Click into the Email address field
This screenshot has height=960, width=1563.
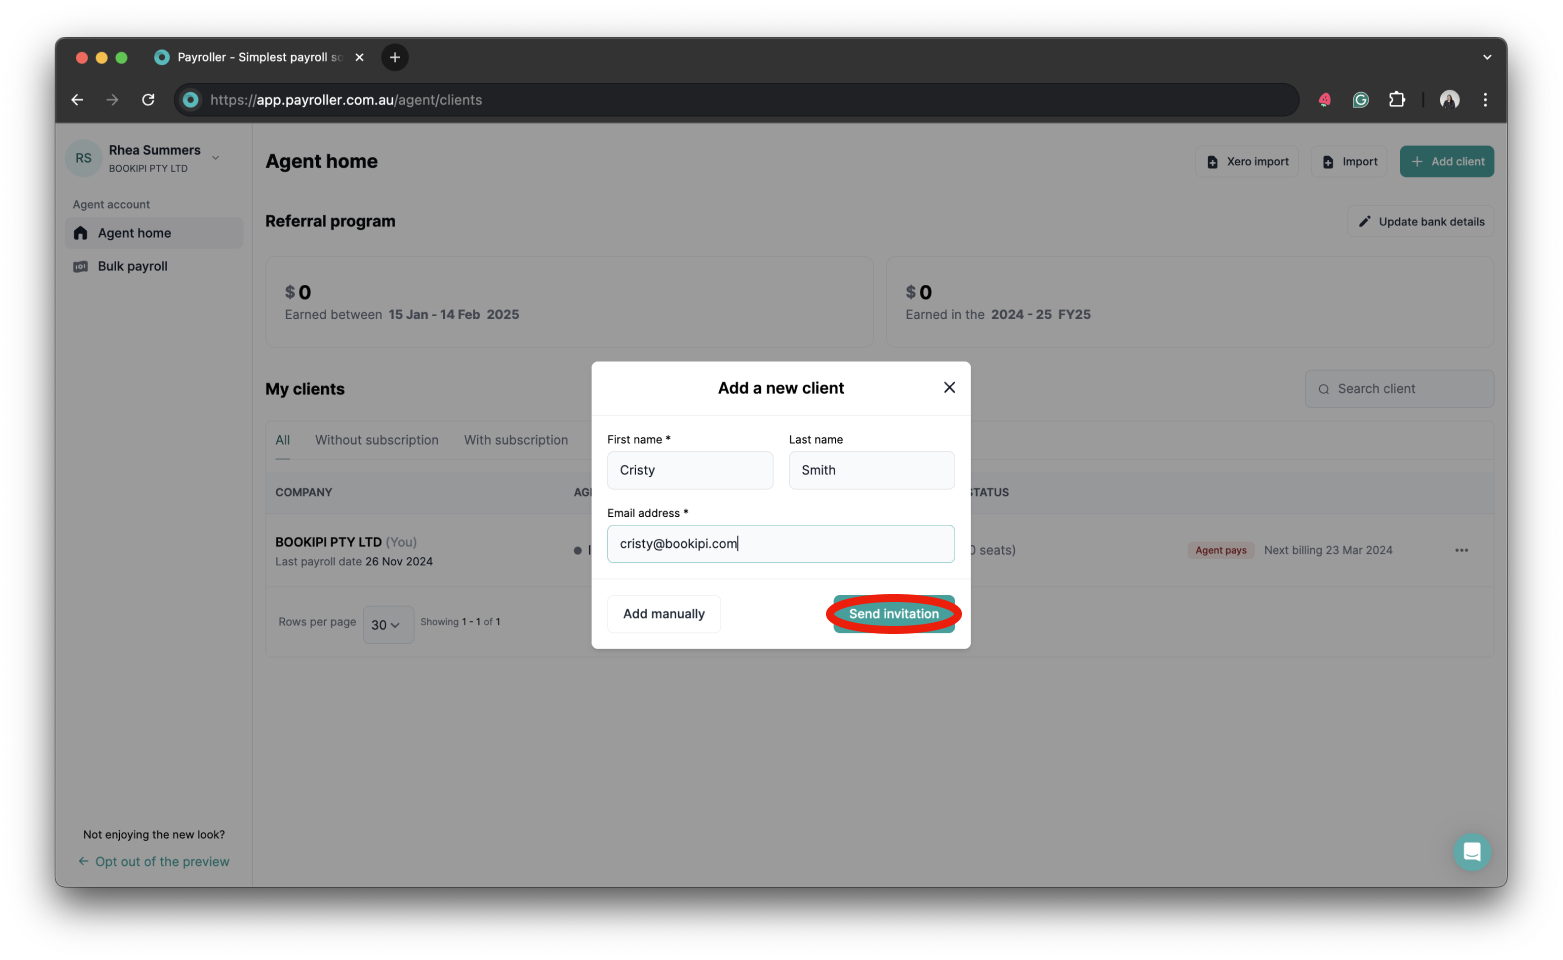click(780, 543)
